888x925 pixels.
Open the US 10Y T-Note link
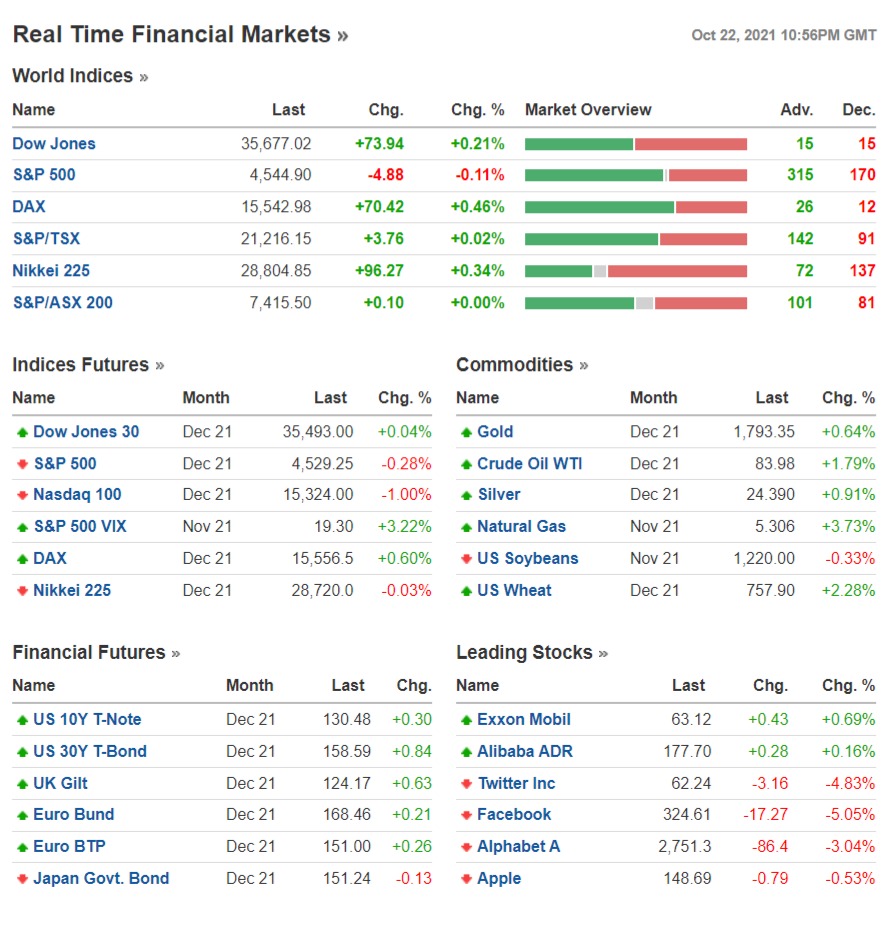[87, 719]
